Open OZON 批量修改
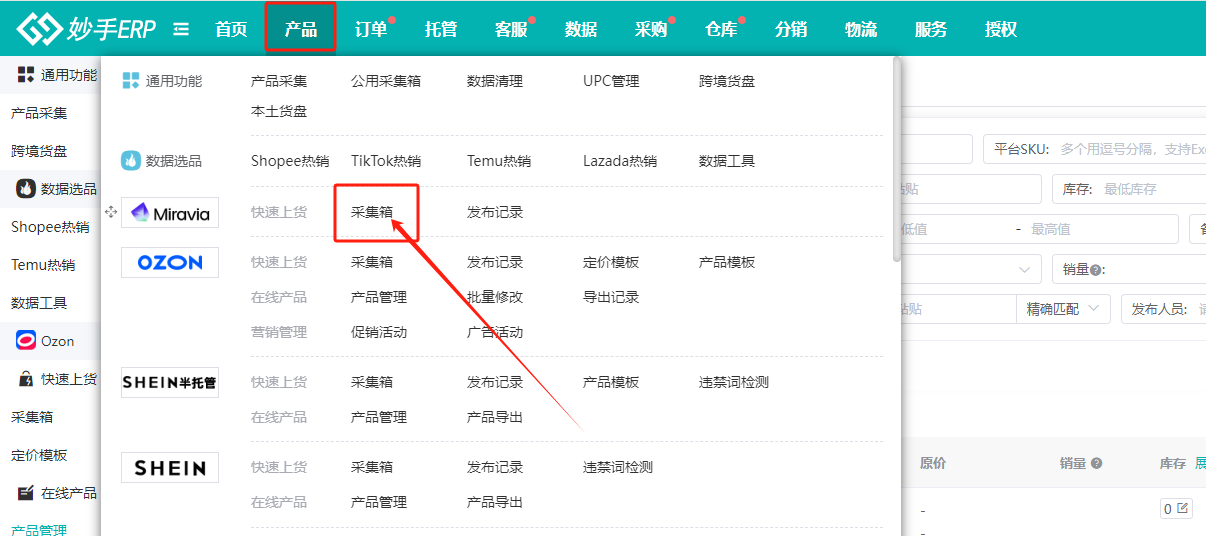 point(495,297)
